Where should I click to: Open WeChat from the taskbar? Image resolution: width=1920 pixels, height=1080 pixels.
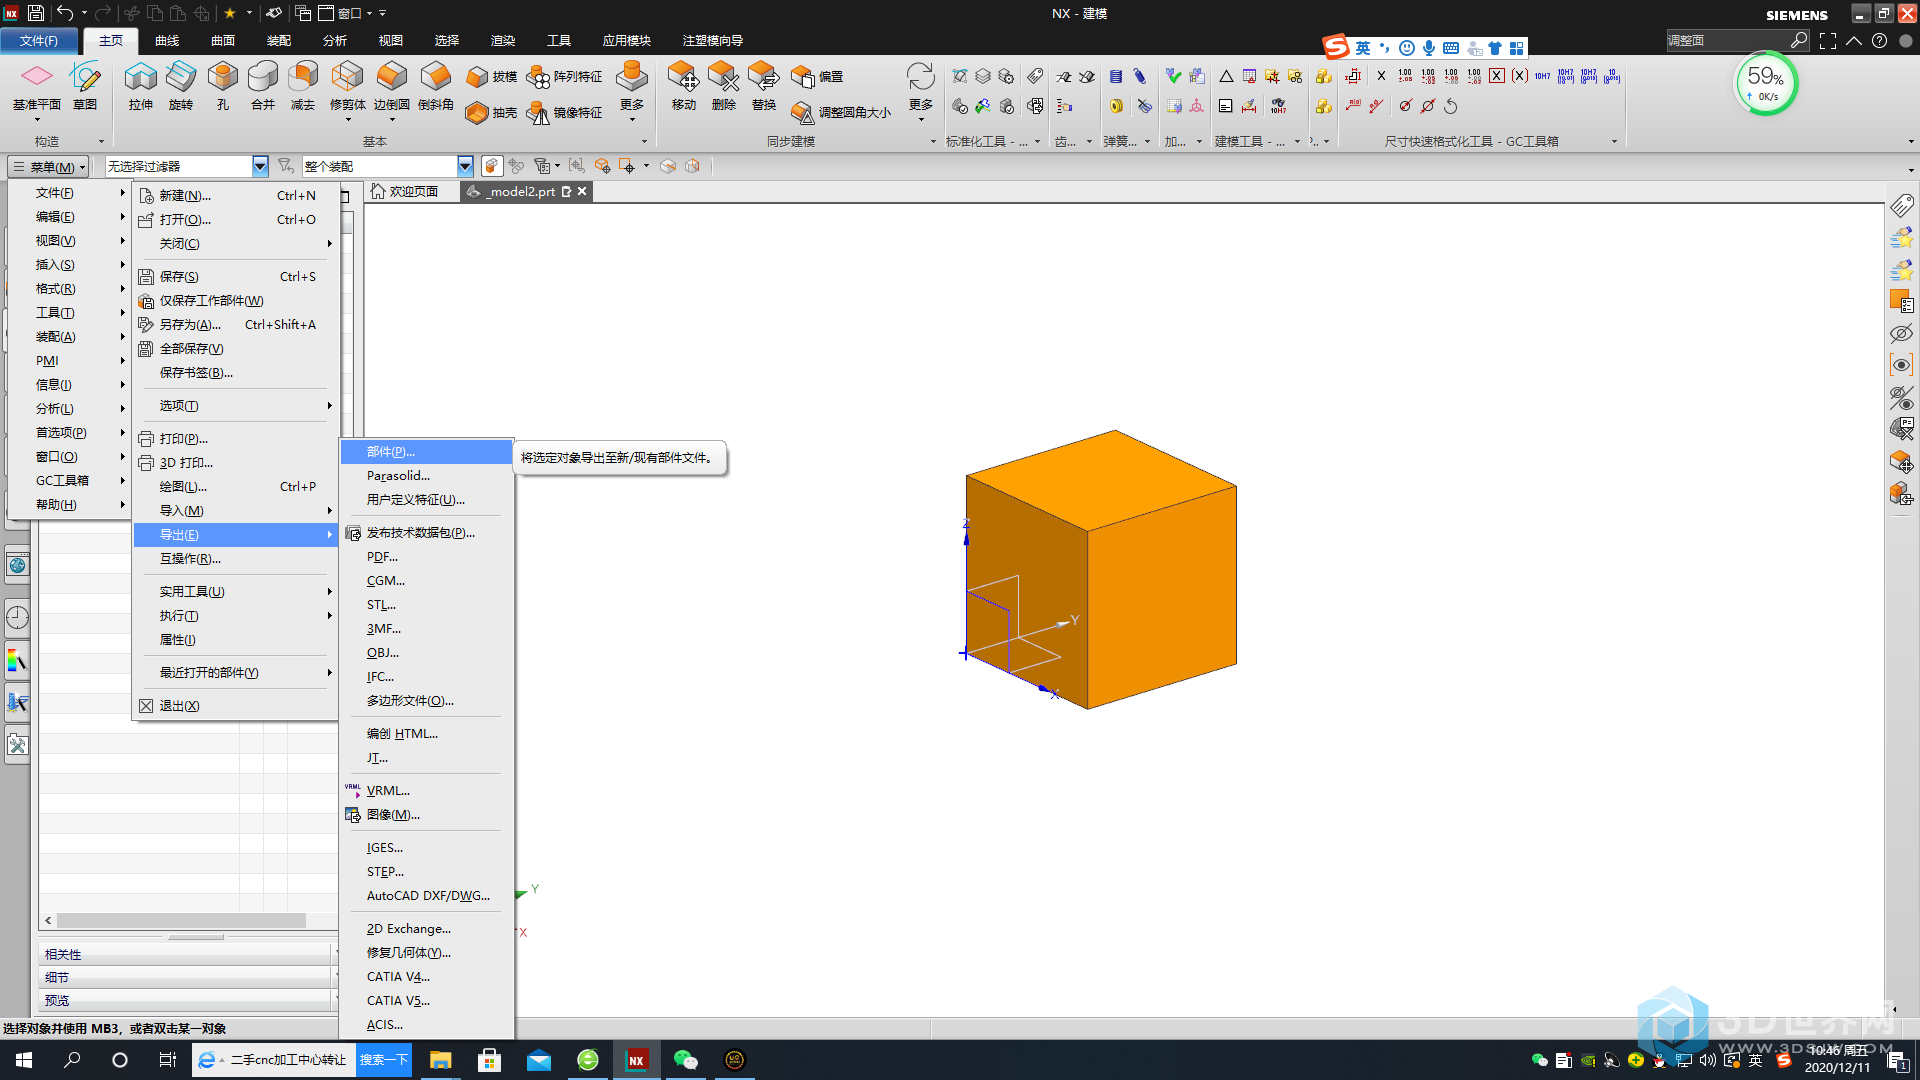pos(685,1060)
